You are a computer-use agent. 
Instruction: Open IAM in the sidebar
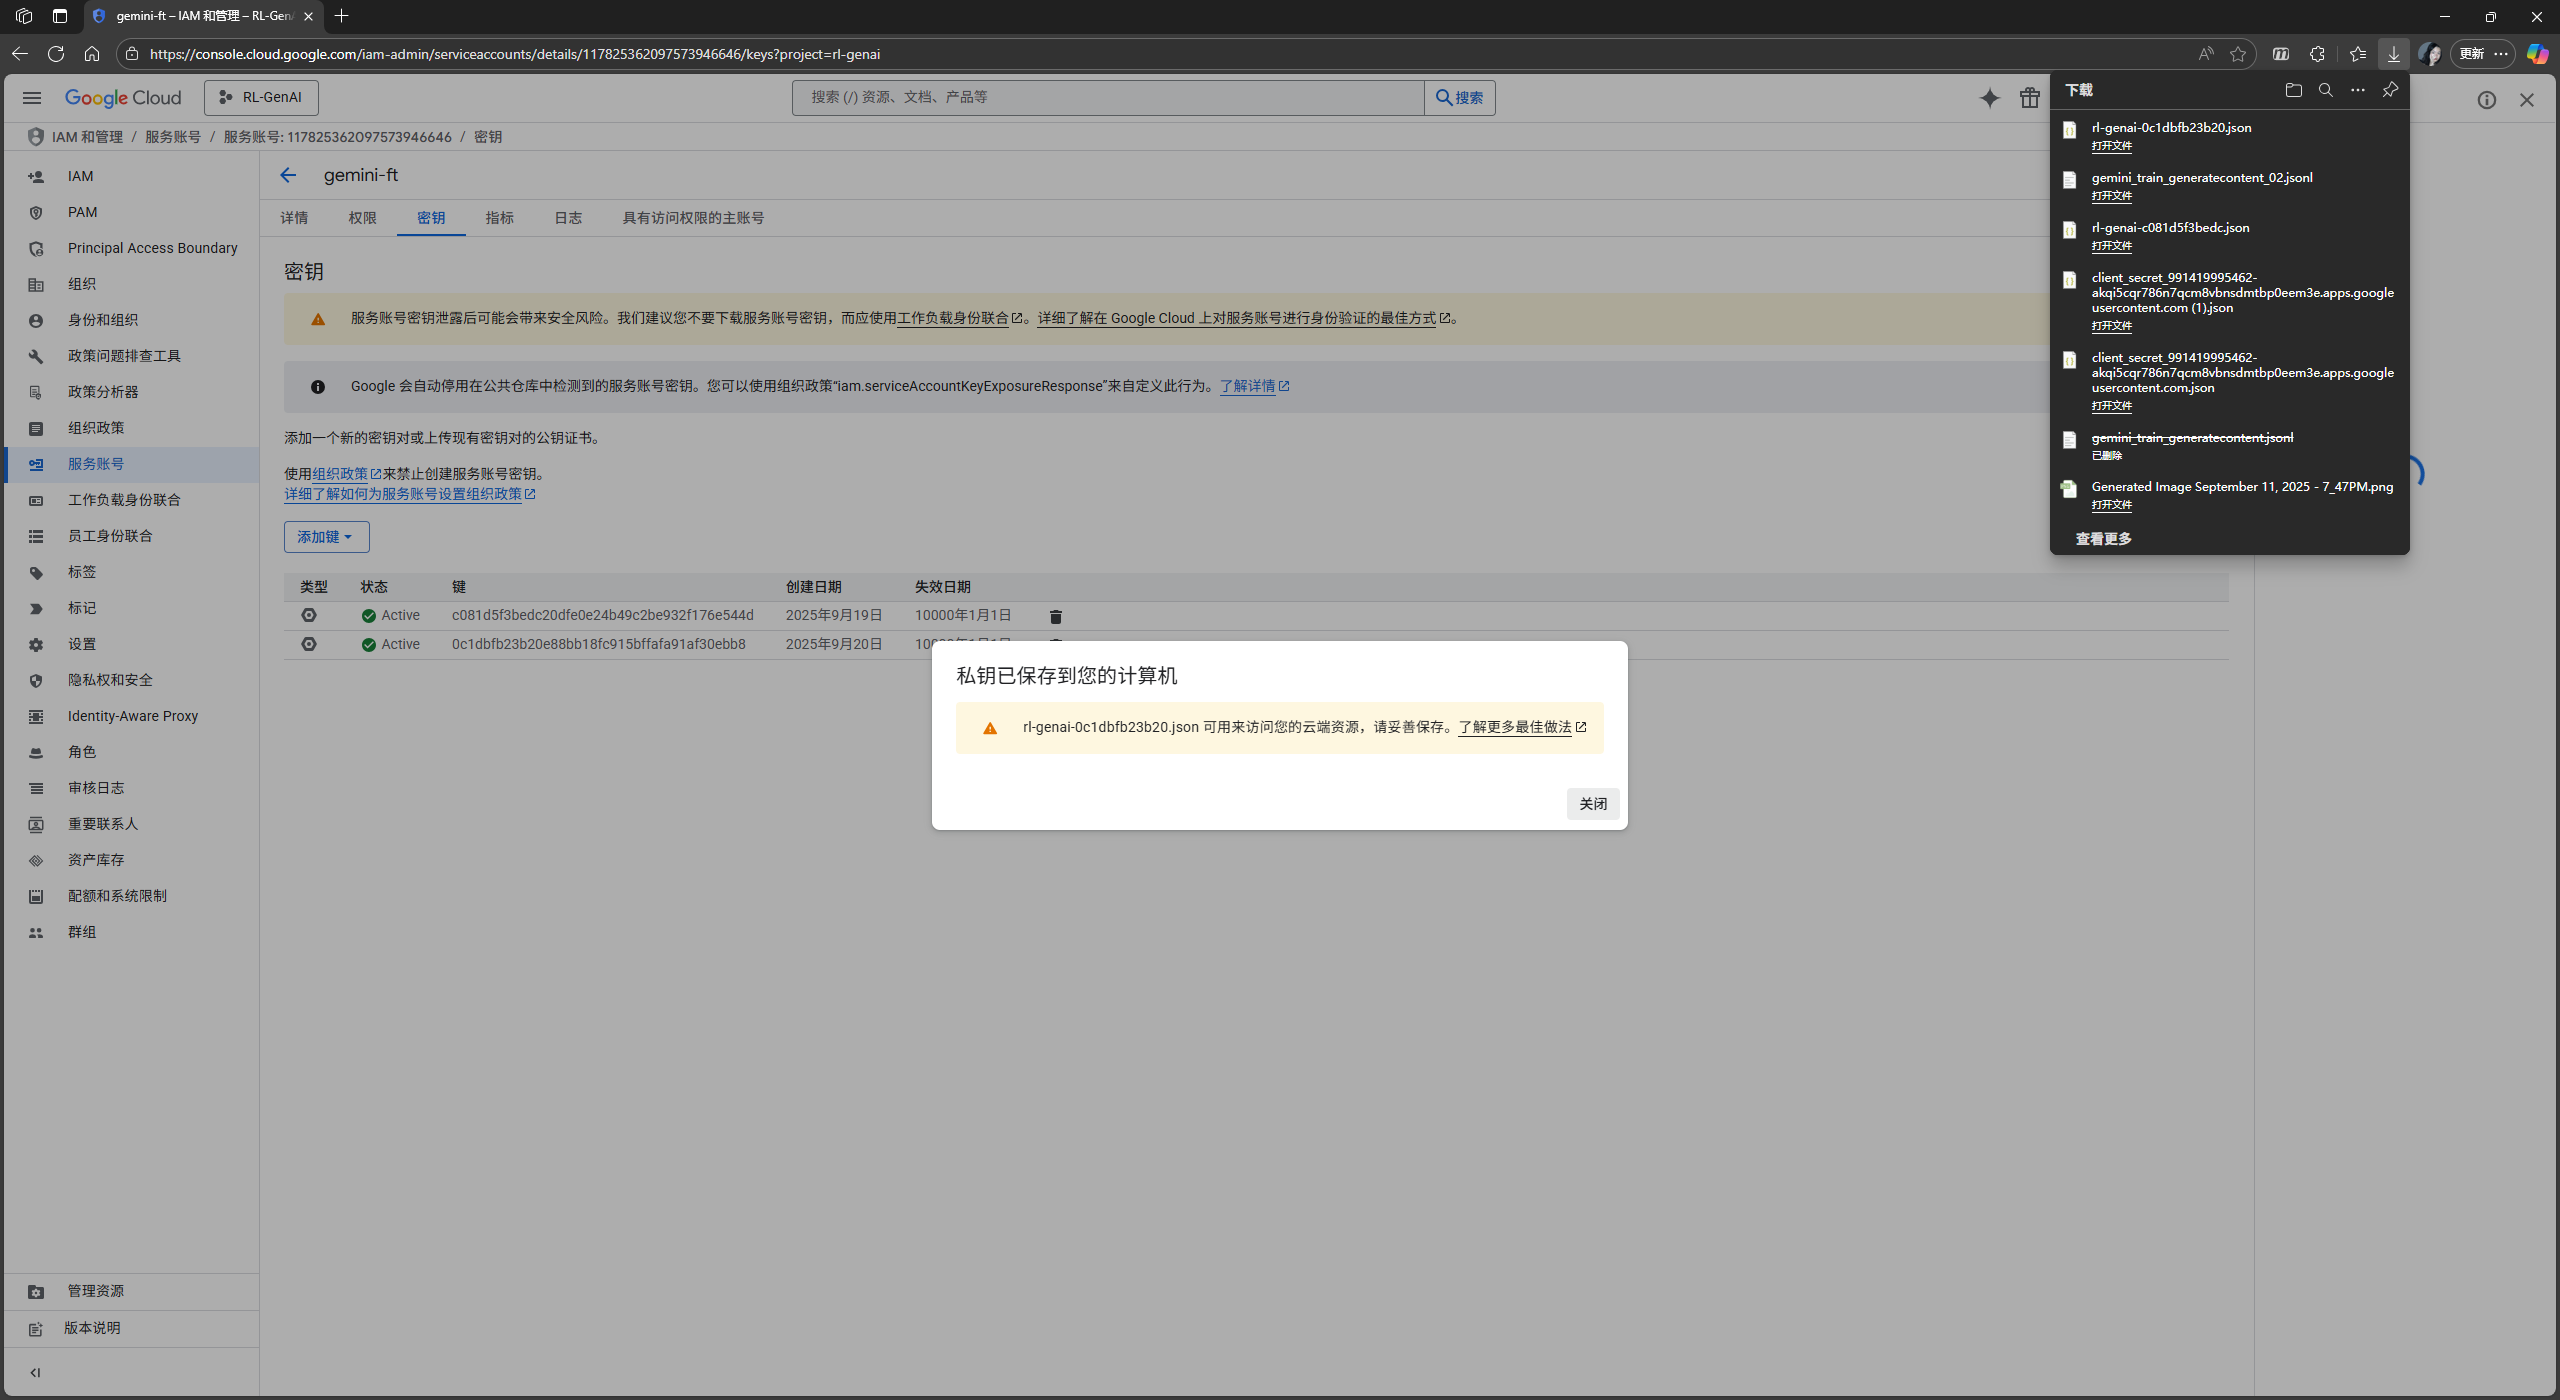tap(131, 176)
